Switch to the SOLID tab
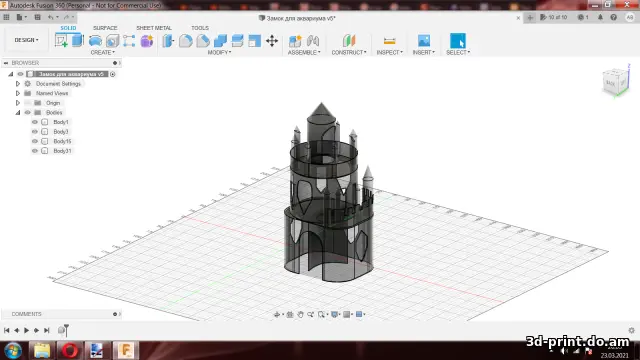Viewport: 640px width, 360px height. [68, 28]
